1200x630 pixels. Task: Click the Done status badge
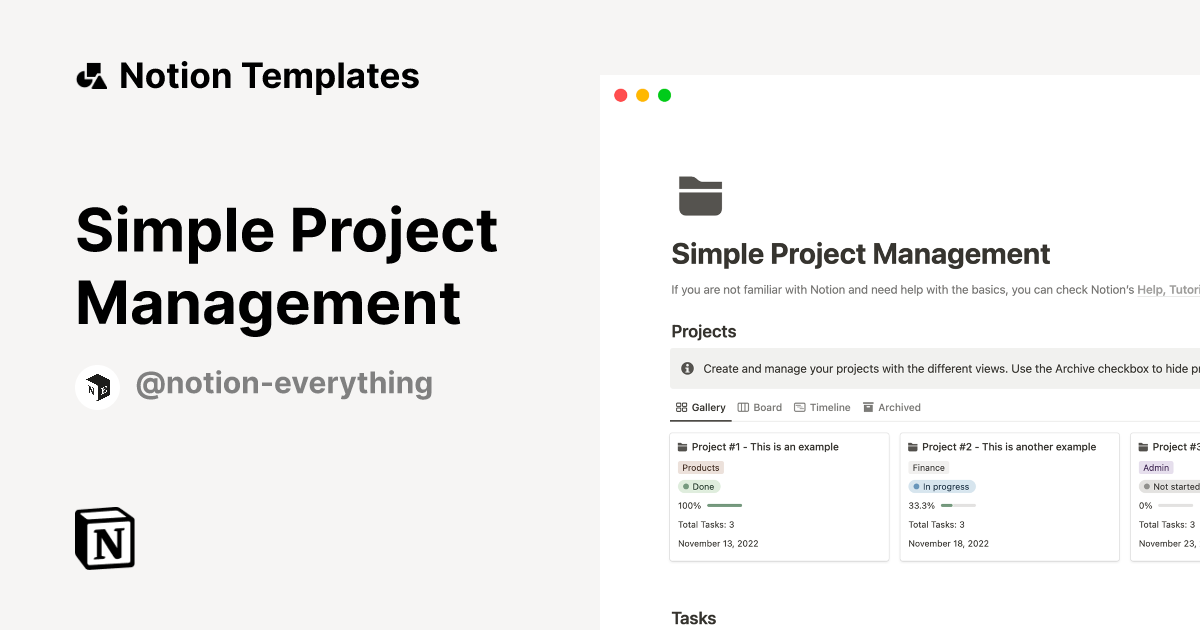(x=699, y=486)
